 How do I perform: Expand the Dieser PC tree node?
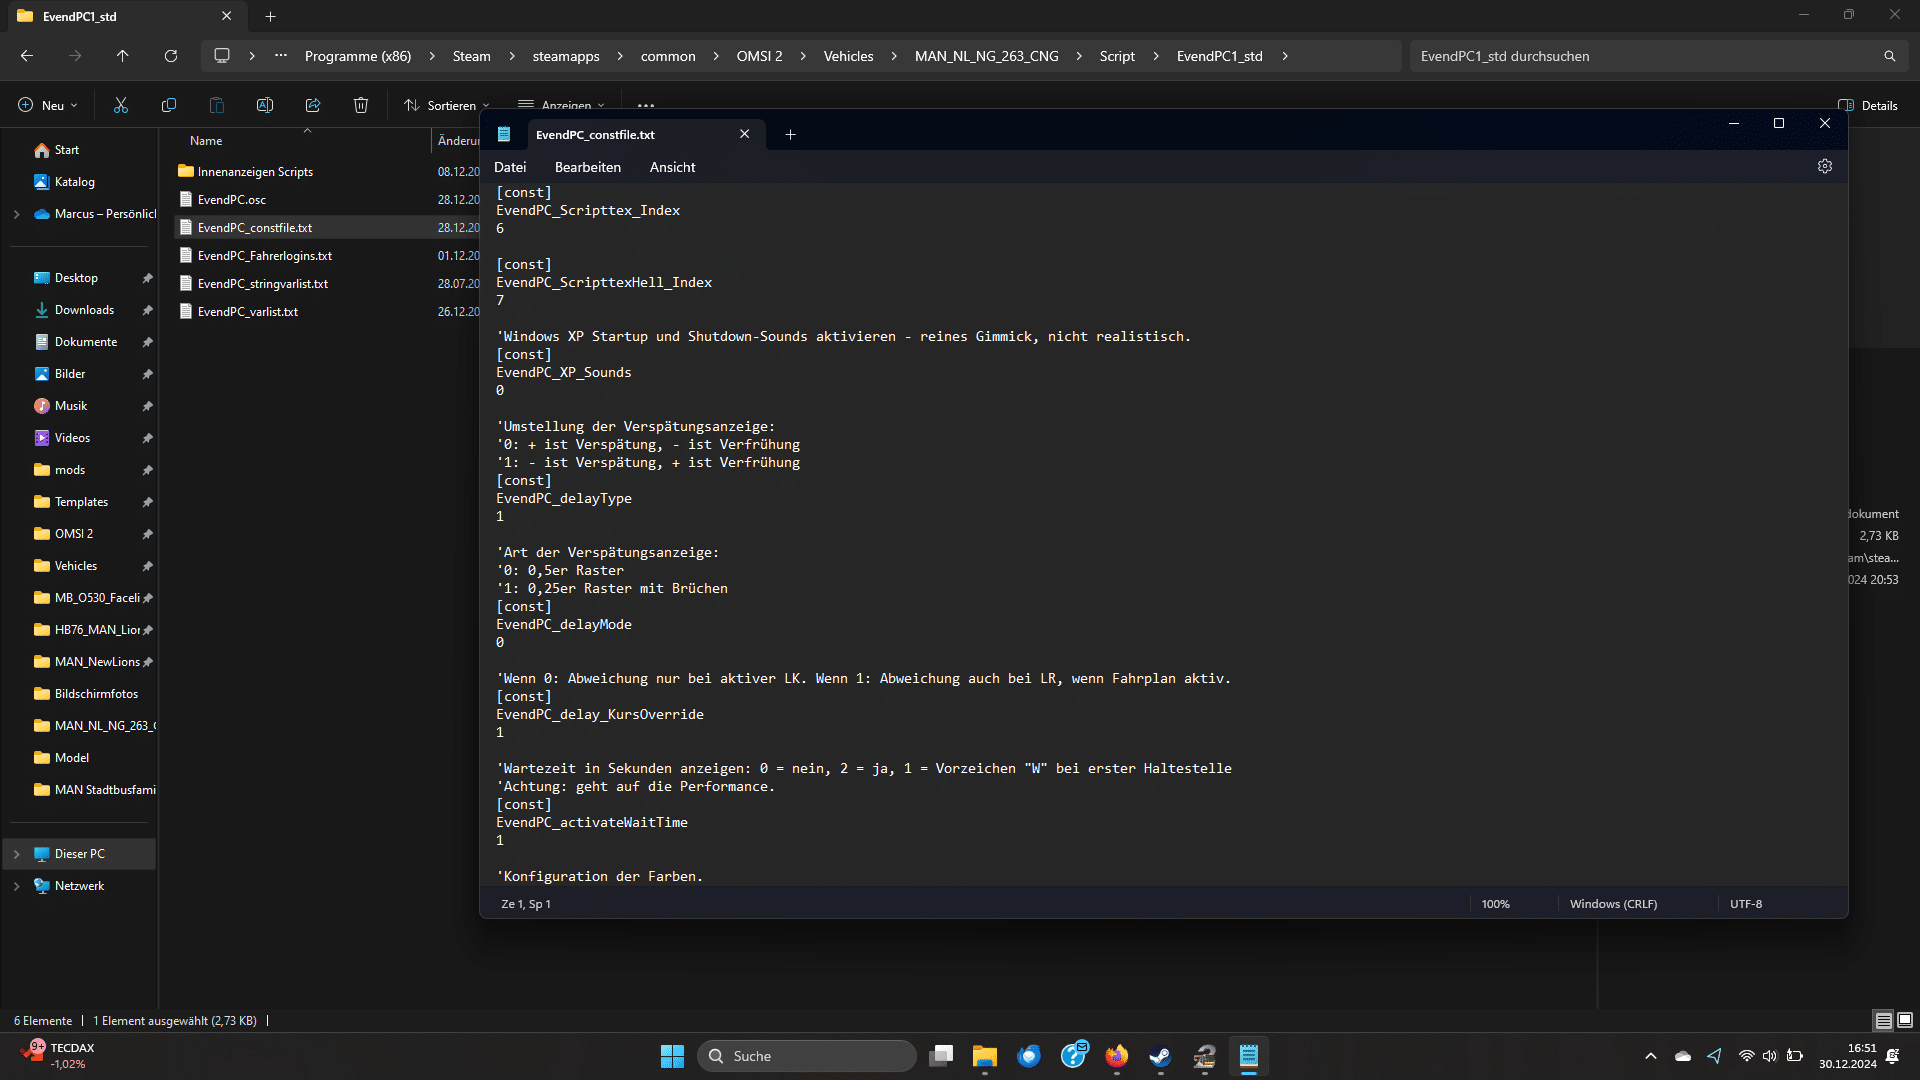pyautogui.click(x=16, y=854)
